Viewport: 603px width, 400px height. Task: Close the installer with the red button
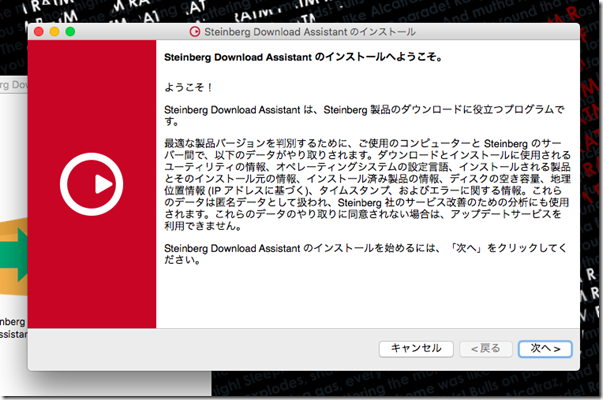pyautogui.click(x=38, y=32)
